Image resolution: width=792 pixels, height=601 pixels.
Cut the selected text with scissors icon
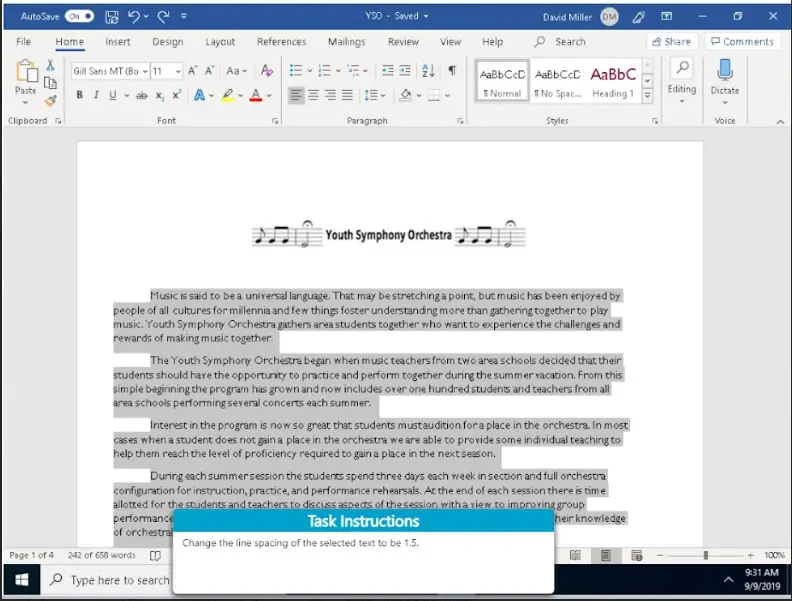[50, 65]
